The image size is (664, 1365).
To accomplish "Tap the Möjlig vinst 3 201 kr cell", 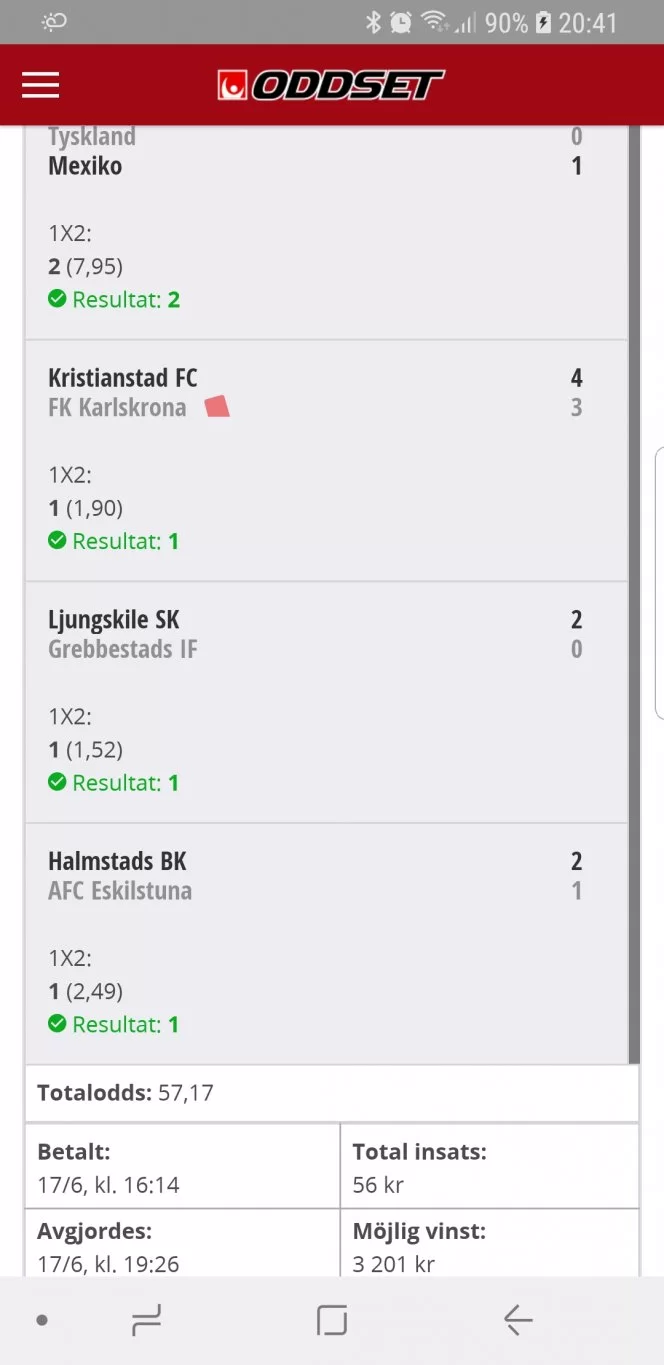I will [489, 1248].
